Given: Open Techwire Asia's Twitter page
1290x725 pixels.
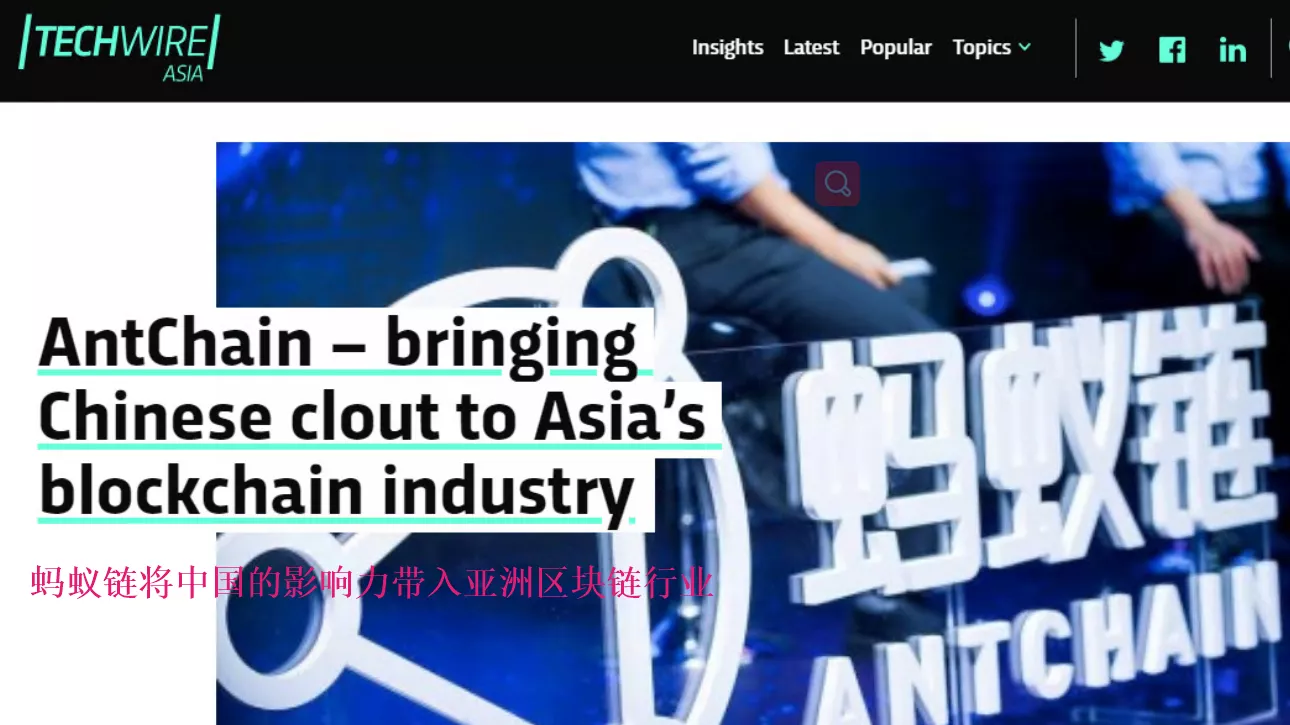Looking at the screenshot, I should [x=1111, y=49].
